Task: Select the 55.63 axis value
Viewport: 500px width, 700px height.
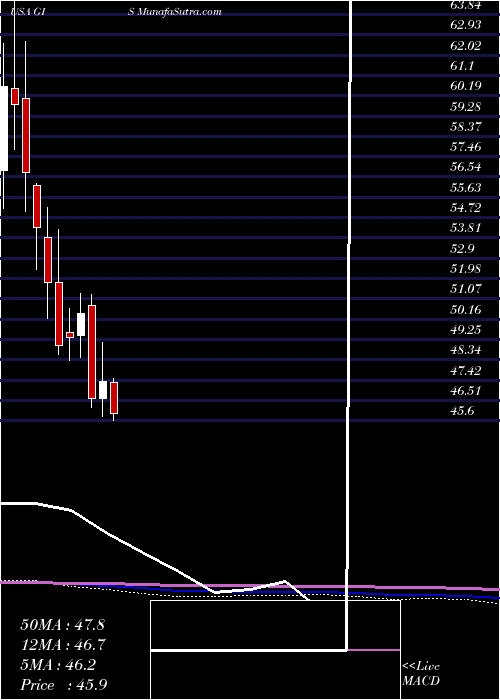Action: pyautogui.click(x=466, y=188)
